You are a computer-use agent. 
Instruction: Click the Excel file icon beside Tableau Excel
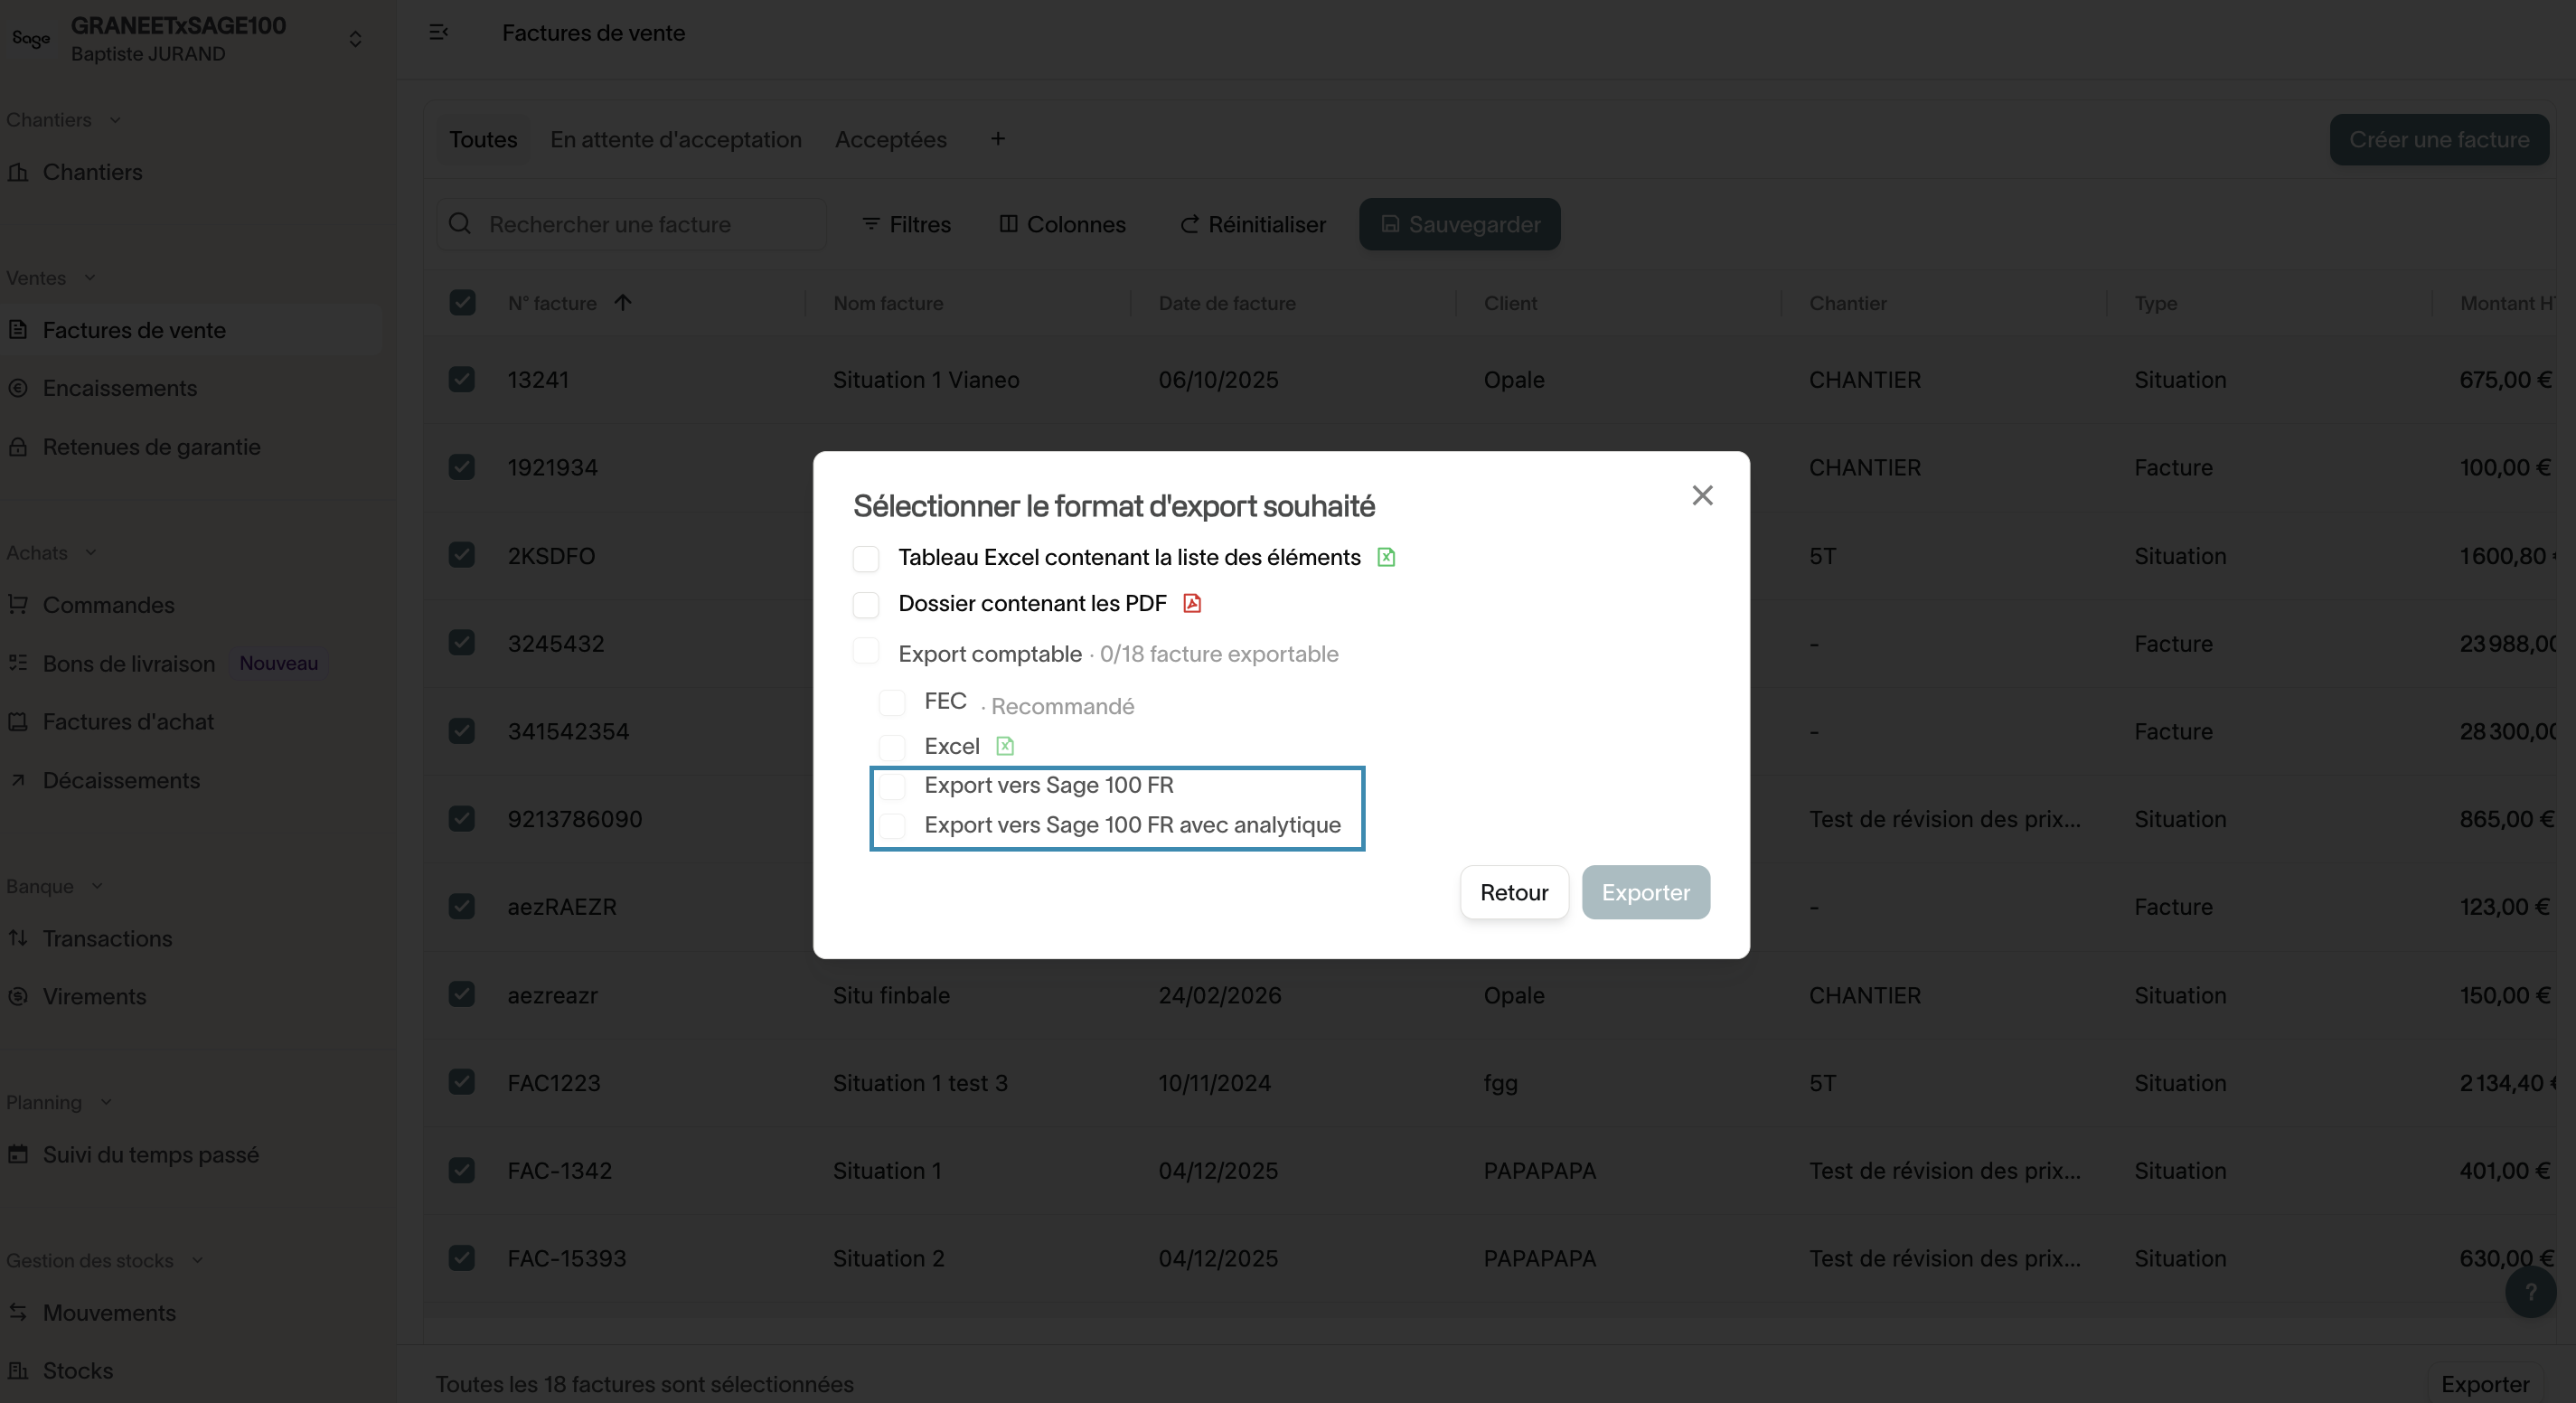1386,557
